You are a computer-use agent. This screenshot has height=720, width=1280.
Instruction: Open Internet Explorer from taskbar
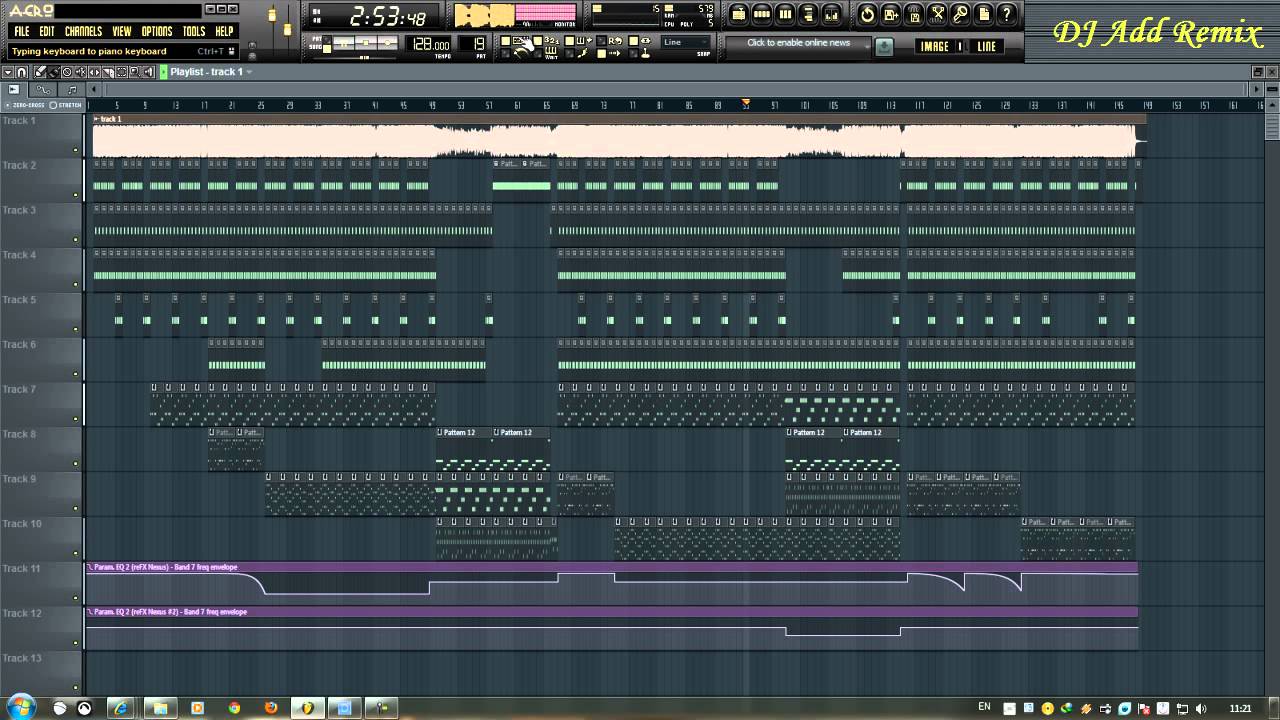click(122, 708)
